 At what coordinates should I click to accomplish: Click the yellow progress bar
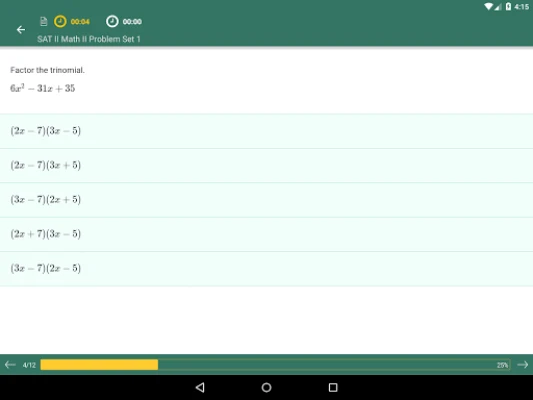coord(99,365)
